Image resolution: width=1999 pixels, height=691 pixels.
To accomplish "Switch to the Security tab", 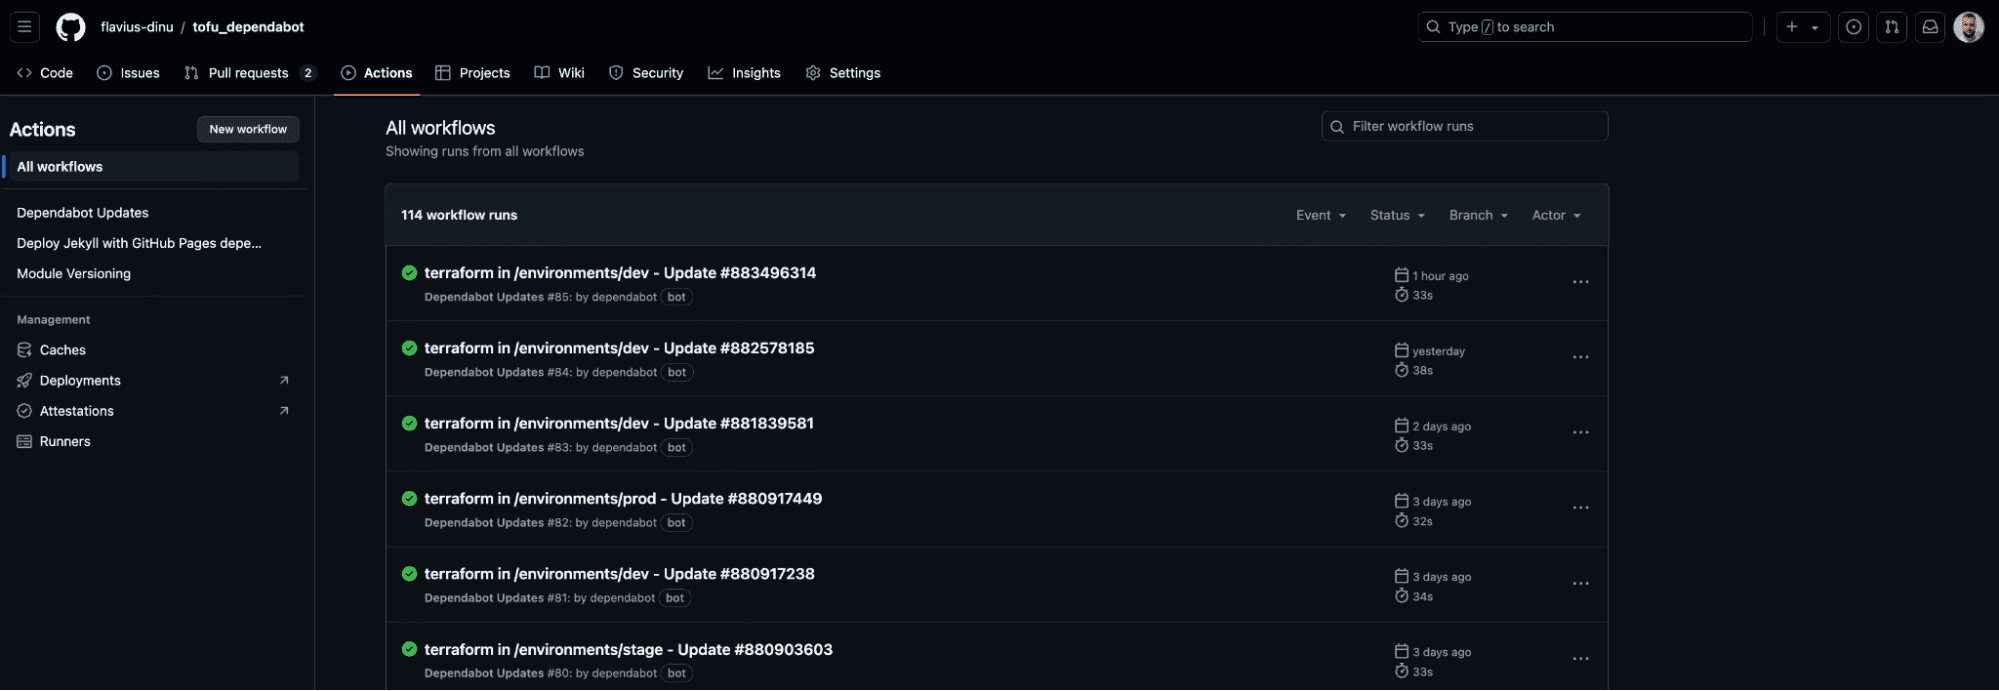I will coord(646,73).
